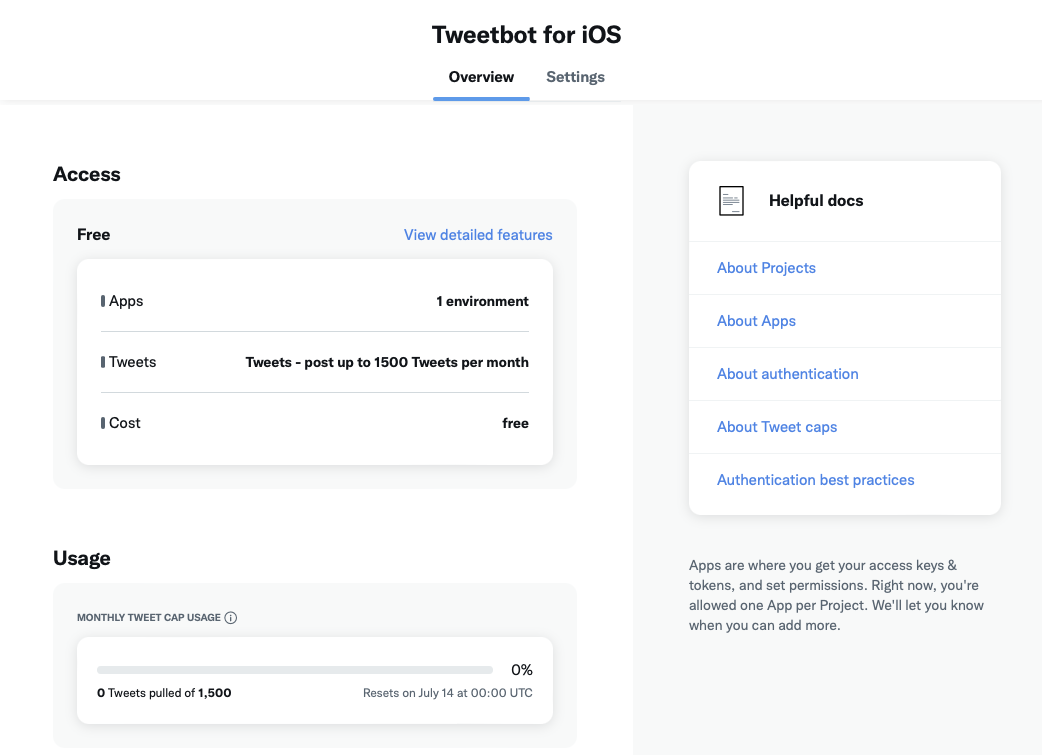The width and height of the screenshot is (1042, 755).
Task: Click the Helpful docs heading
Action: [815, 201]
